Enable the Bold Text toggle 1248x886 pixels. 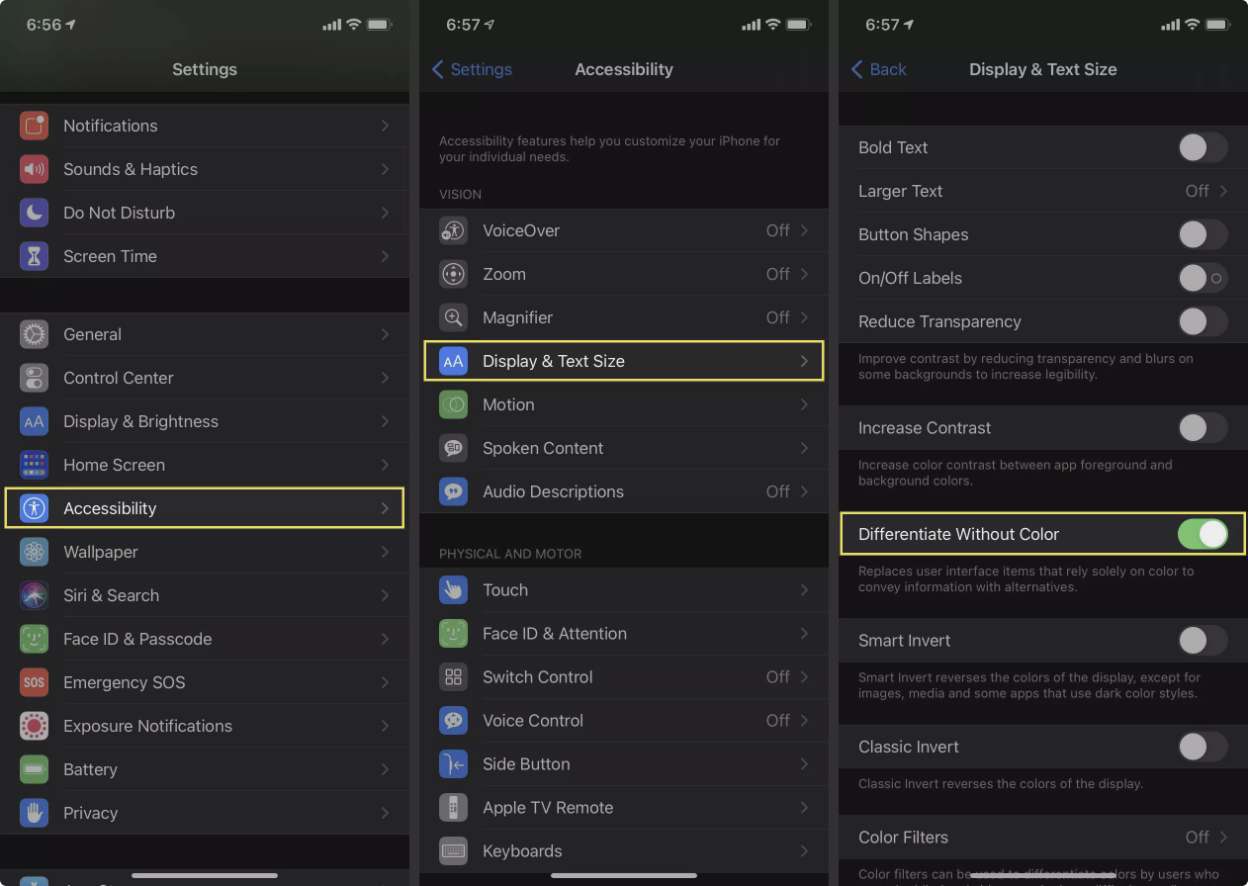pyautogui.click(x=1201, y=148)
